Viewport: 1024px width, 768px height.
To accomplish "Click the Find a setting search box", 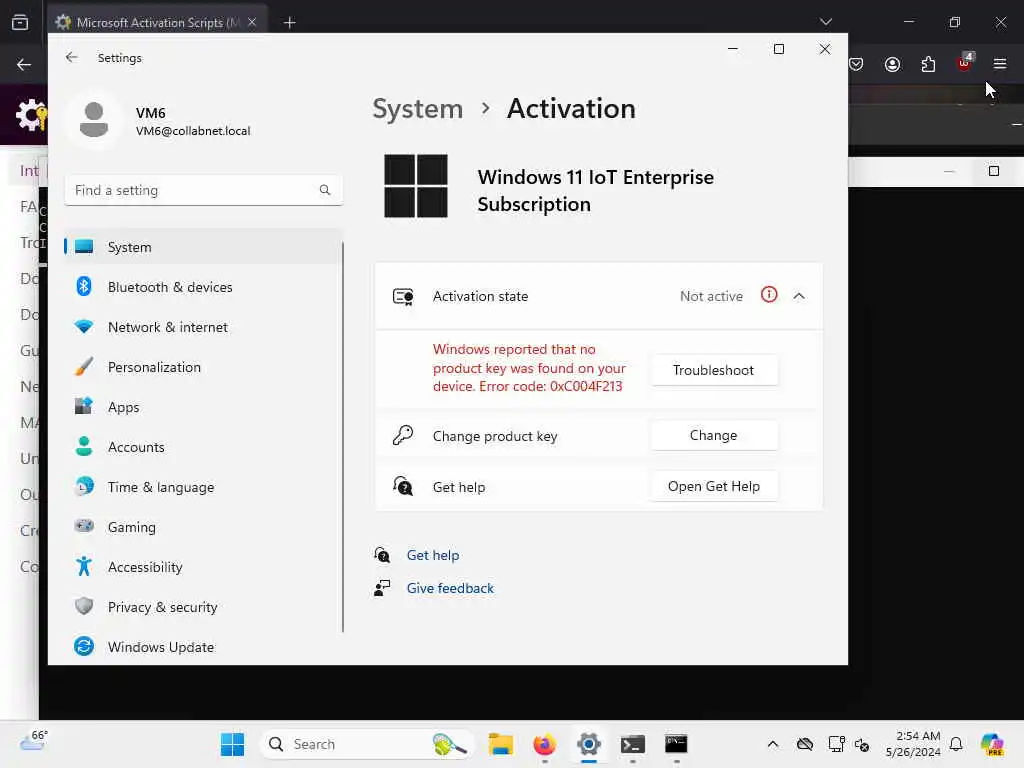I will [203, 190].
